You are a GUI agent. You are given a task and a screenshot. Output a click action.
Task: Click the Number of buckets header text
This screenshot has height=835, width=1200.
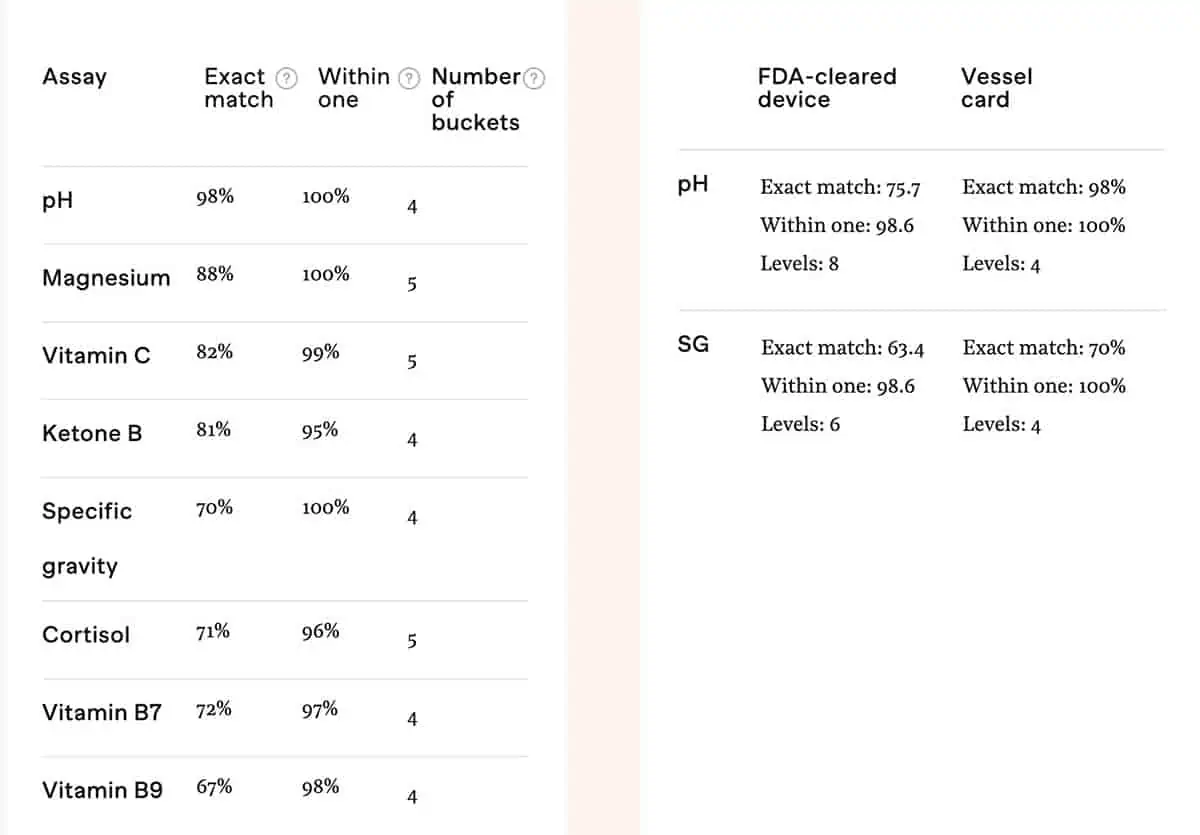pos(476,99)
